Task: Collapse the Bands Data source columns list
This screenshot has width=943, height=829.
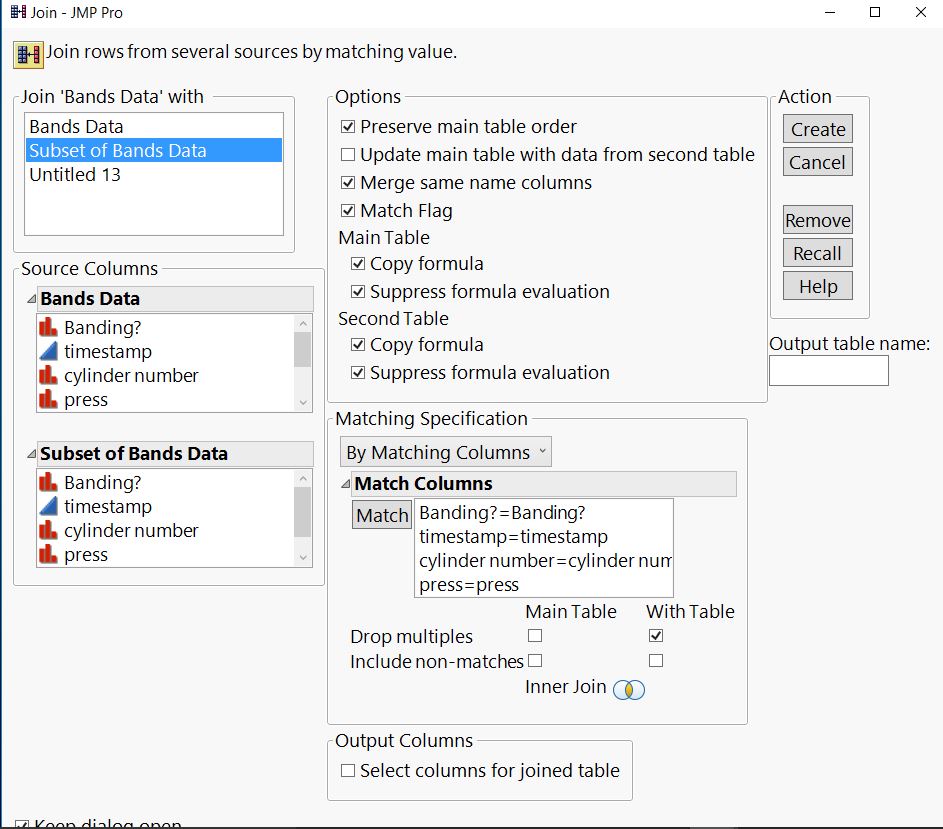Action: pos(31,299)
